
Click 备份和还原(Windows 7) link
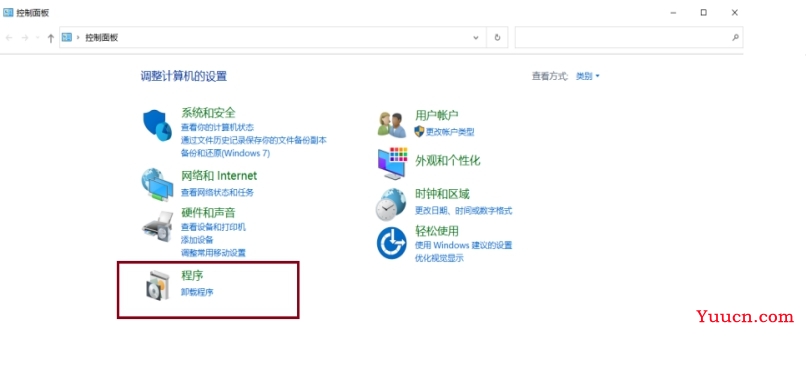[225, 153]
